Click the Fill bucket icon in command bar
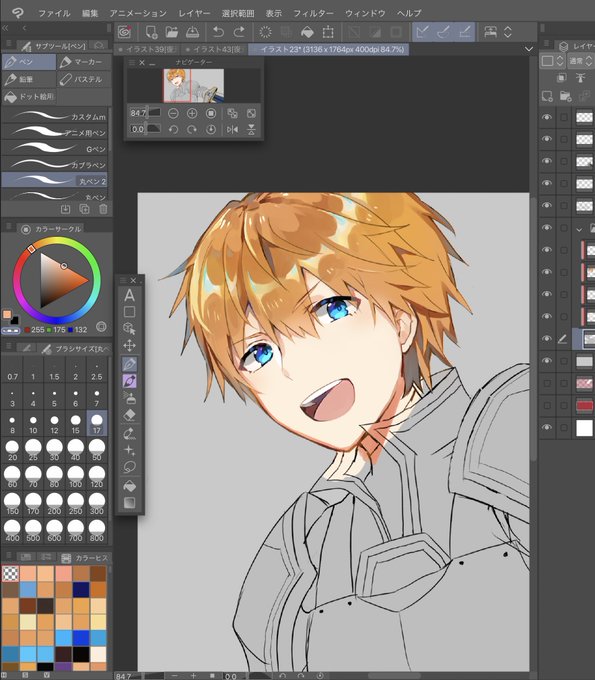595x680 pixels. (307, 32)
